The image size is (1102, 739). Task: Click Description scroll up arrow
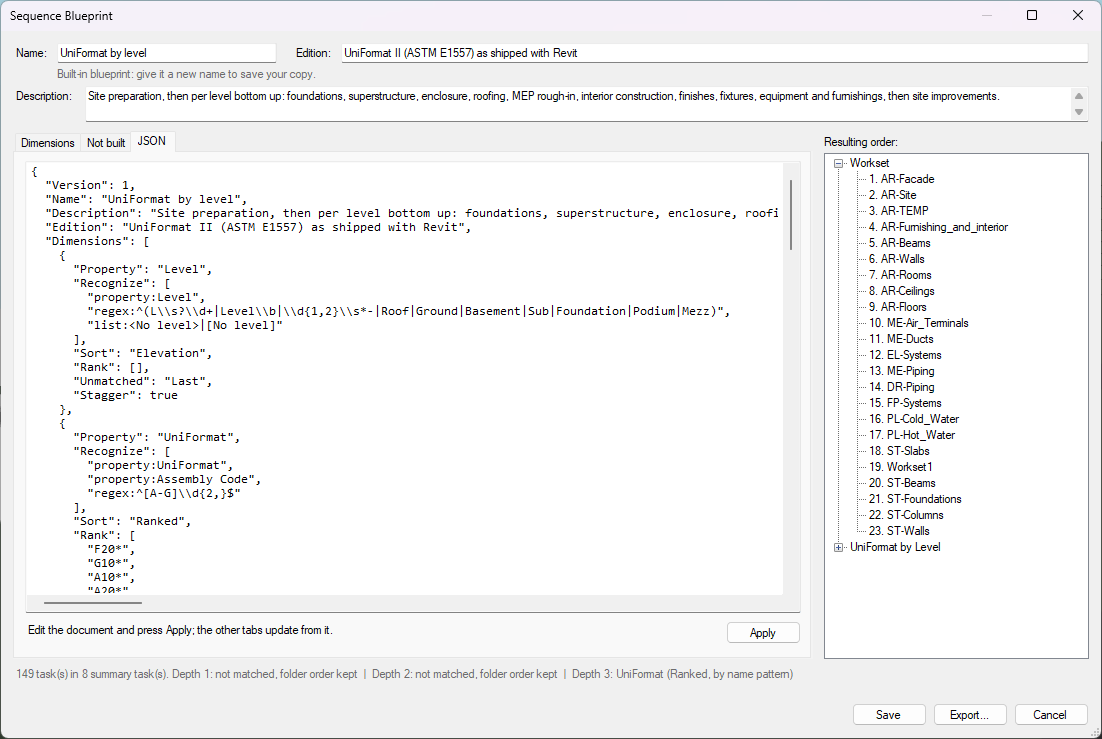tap(1079, 96)
